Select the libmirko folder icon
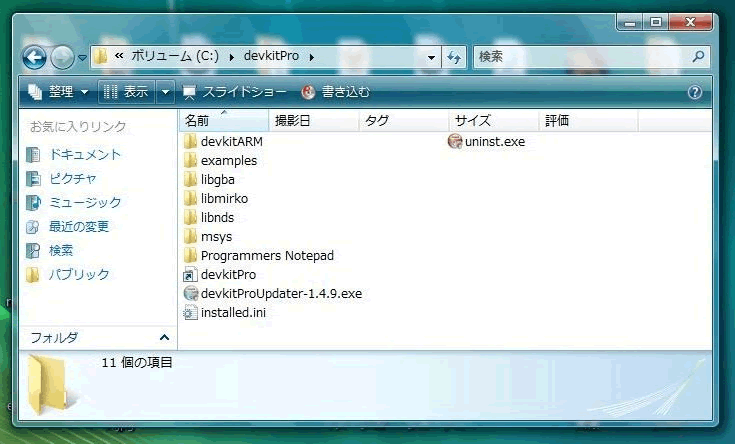735x444 pixels. click(190, 198)
